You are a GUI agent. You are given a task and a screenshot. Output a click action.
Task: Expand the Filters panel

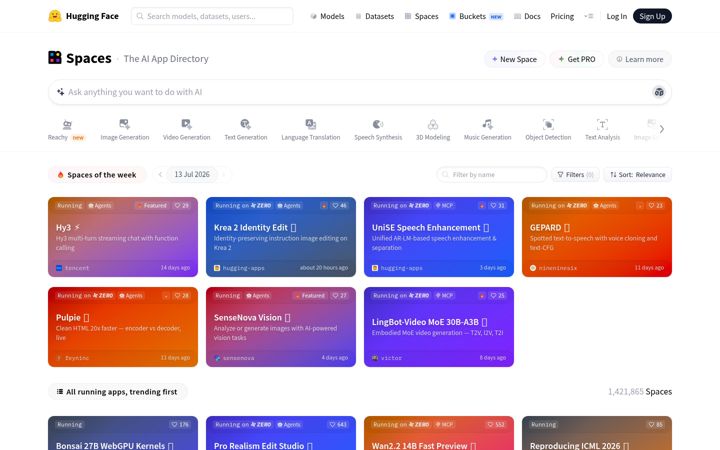pos(575,174)
